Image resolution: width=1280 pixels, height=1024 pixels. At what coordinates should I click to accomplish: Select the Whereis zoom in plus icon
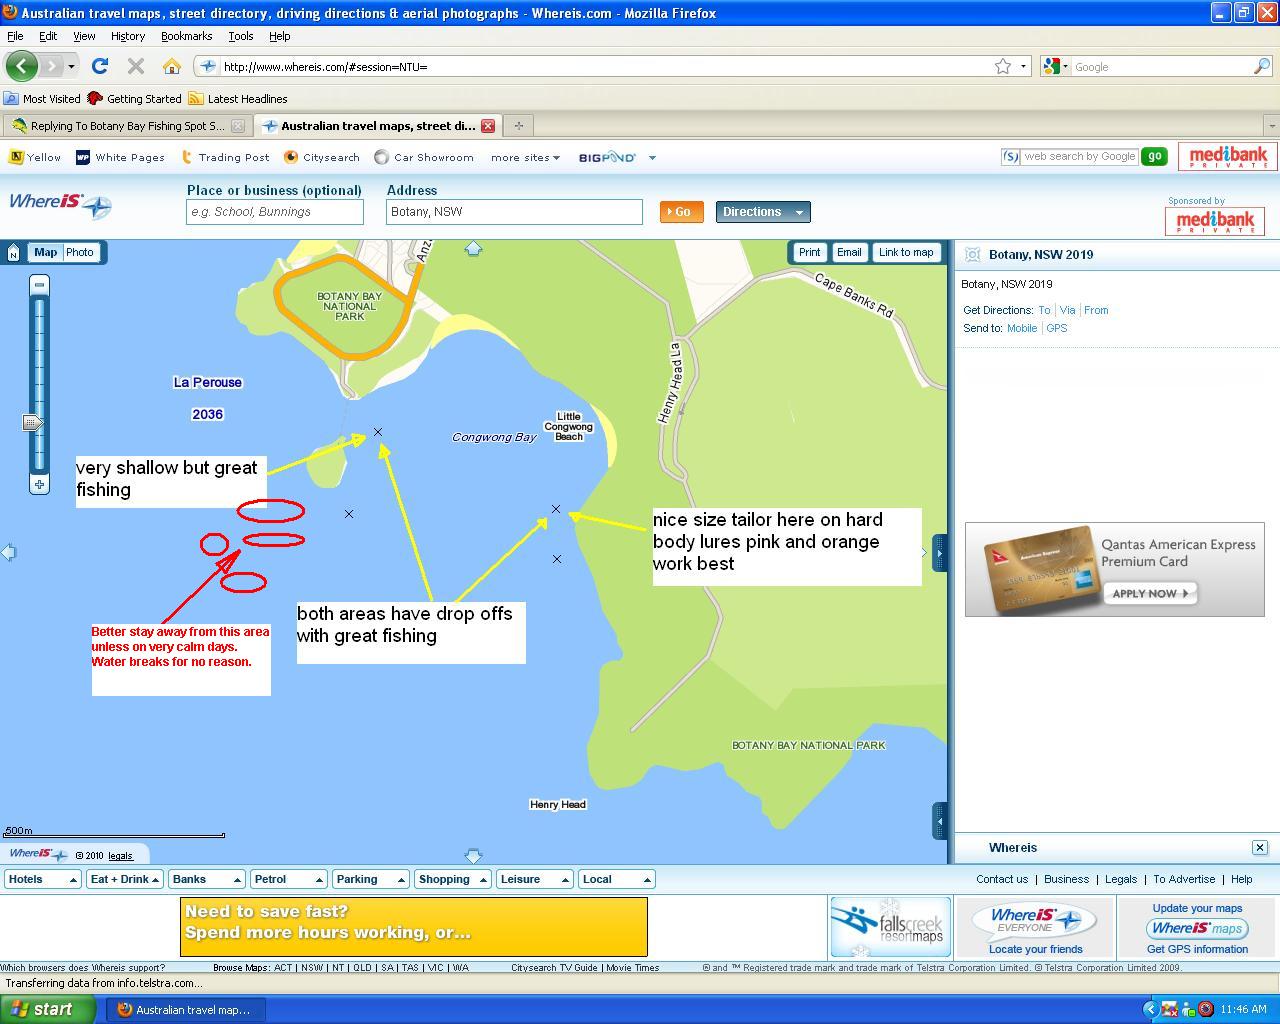pos(40,485)
